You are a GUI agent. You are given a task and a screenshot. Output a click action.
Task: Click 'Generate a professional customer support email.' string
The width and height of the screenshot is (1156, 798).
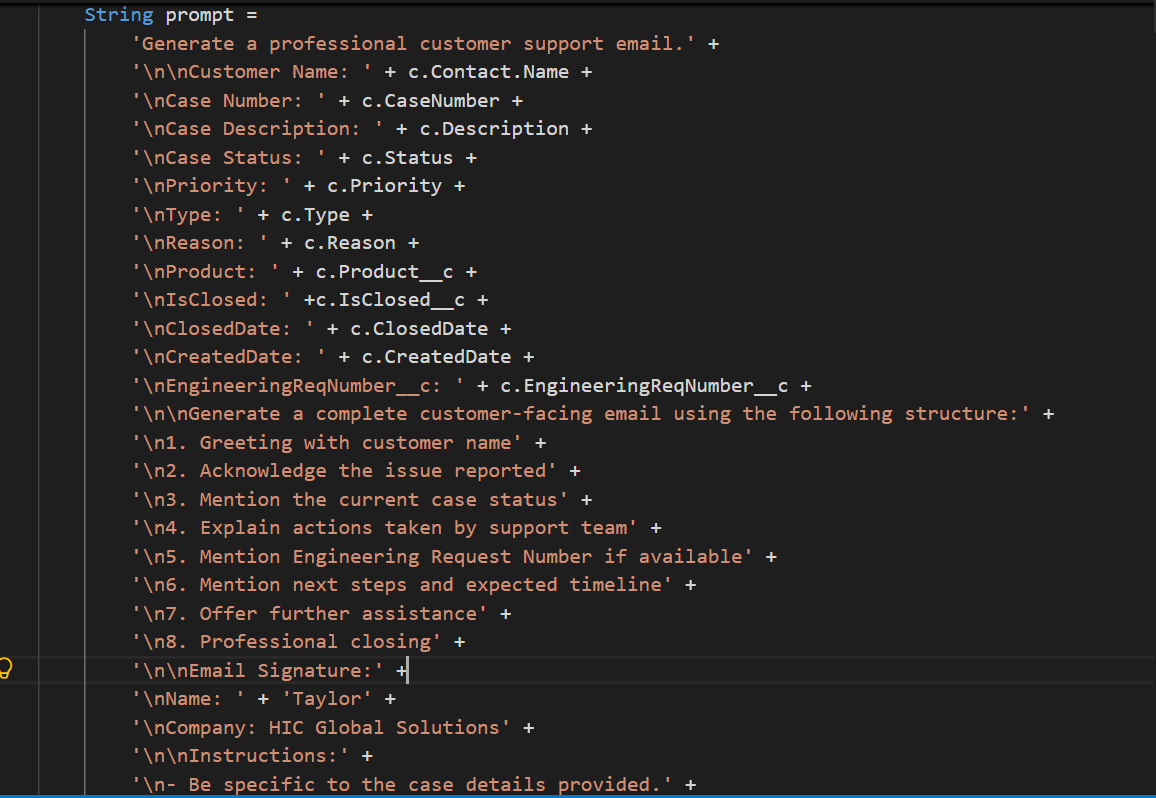point(414,44)
